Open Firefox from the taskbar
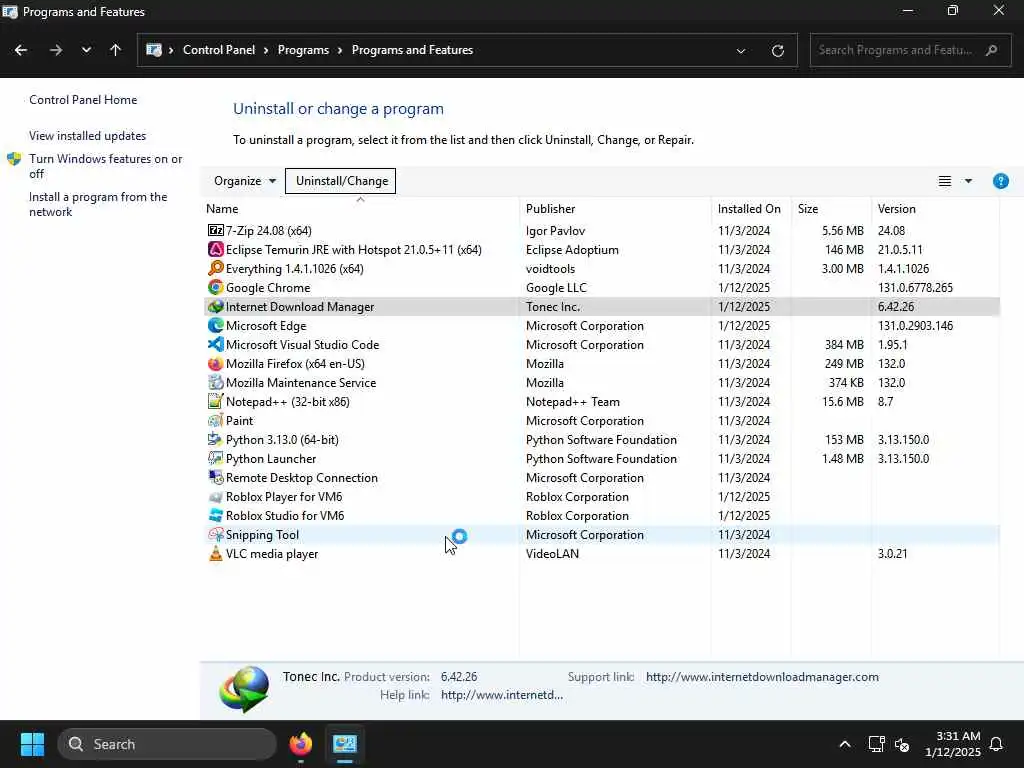The height and width of the screenshot is (768, 1024). 300,744
